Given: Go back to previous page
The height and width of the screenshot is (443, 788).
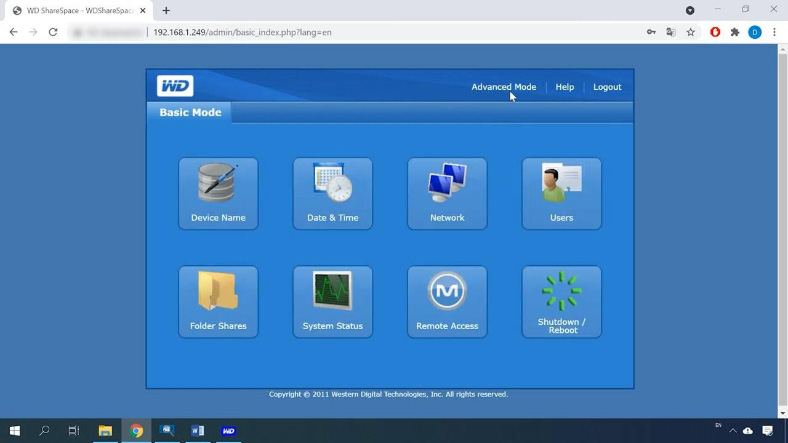Looking at the screenshot, I should [14, 32].
